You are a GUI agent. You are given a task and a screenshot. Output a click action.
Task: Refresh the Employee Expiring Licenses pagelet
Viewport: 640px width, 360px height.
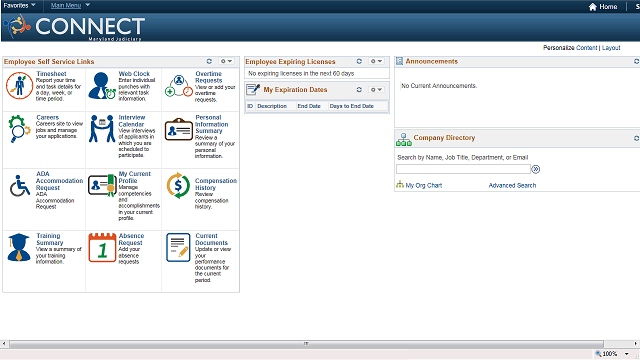pos(359,61)
